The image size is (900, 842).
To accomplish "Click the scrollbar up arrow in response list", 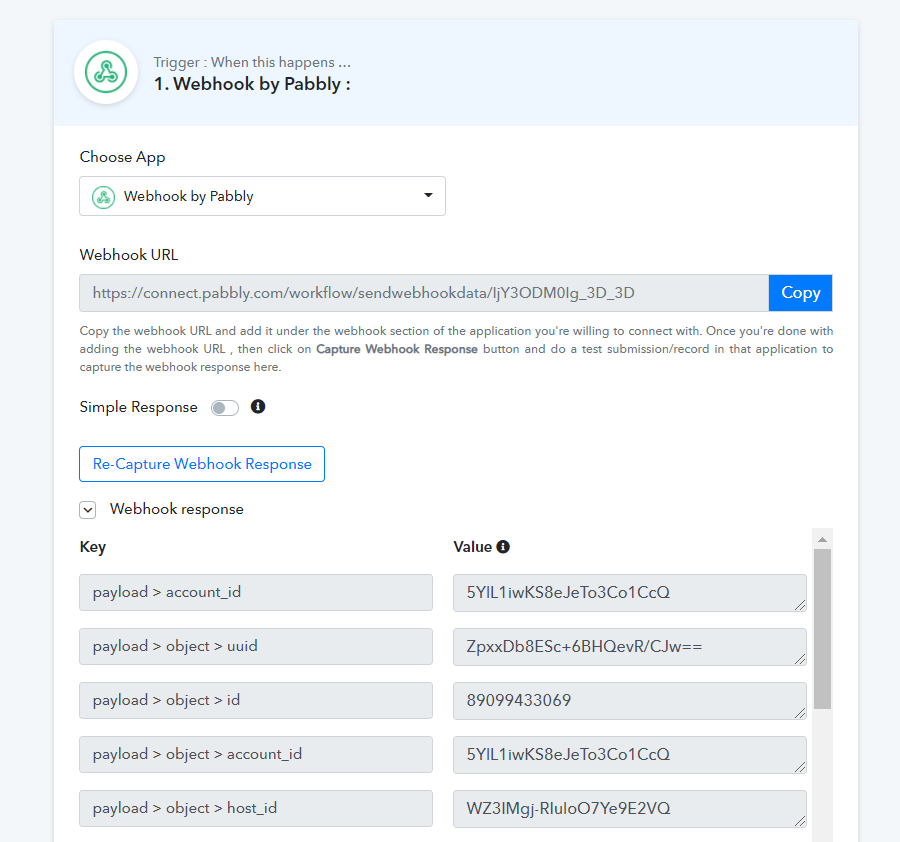I will [823, 539].
